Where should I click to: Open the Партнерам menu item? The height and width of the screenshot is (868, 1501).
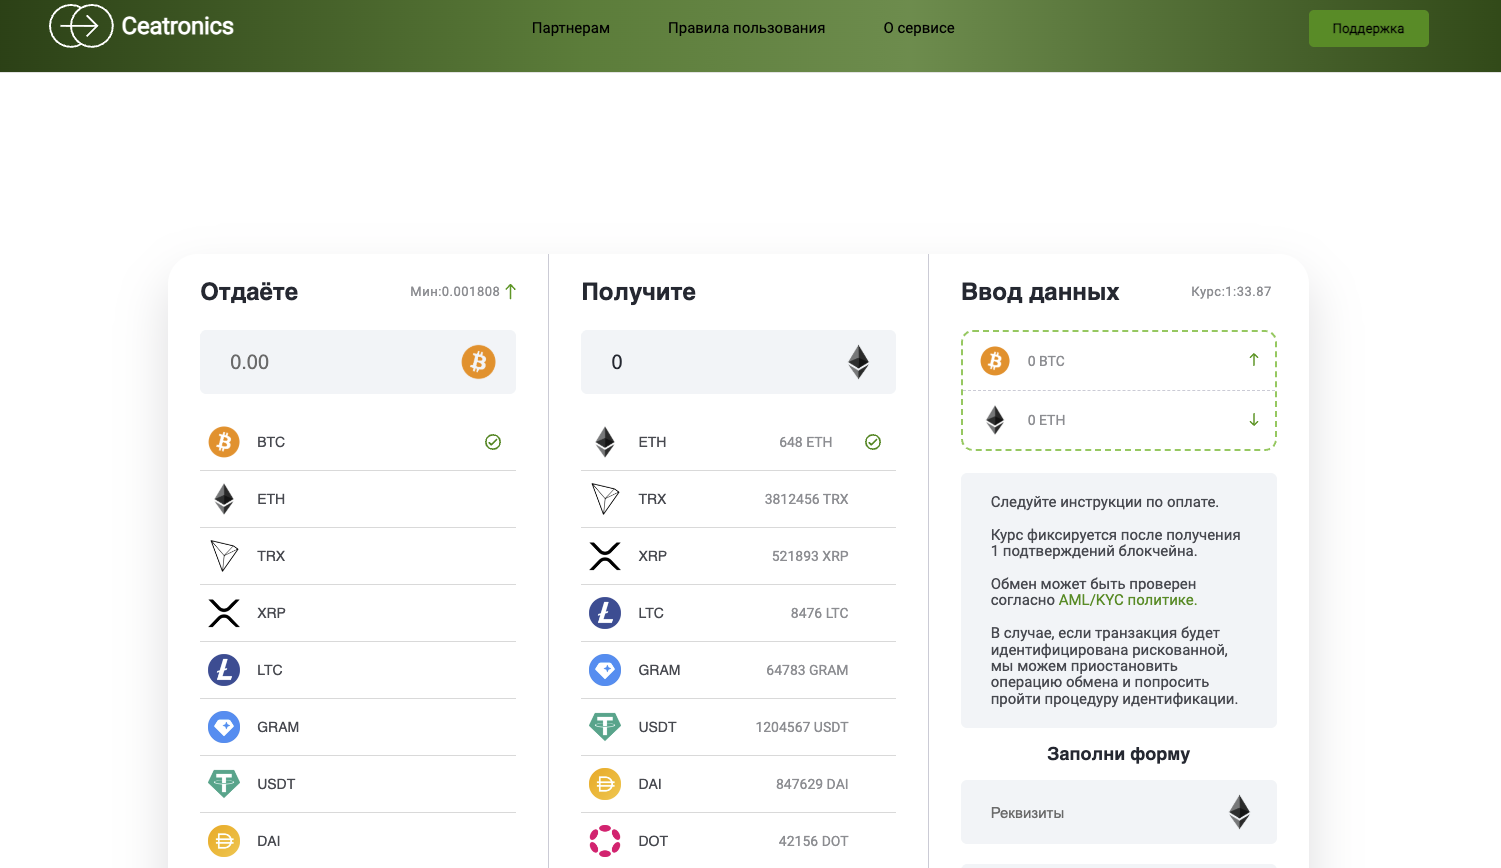(571, 28)
